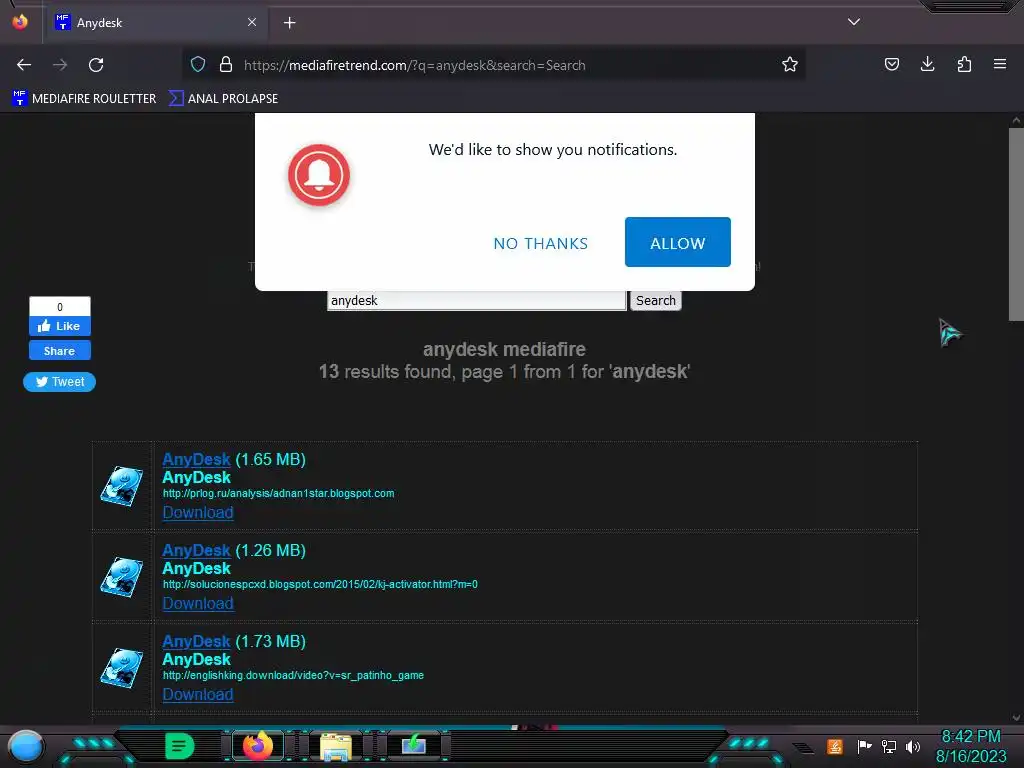Viewport: 1024px width, 768px height.
Task: Close the Anydesk tab
Action: click(x=252, y=22)
